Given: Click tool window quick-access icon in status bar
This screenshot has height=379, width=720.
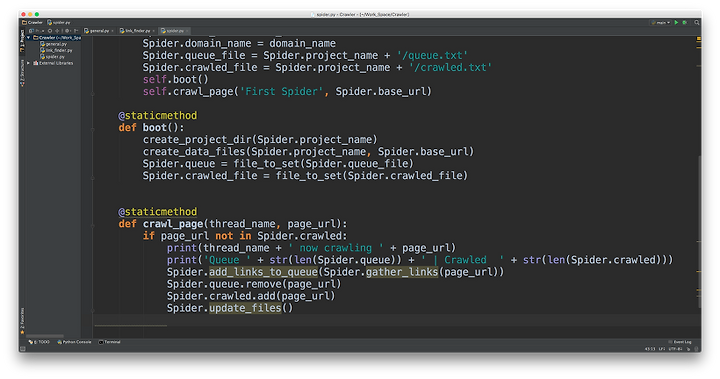Looking at the screenshot, I should [22, 349].
